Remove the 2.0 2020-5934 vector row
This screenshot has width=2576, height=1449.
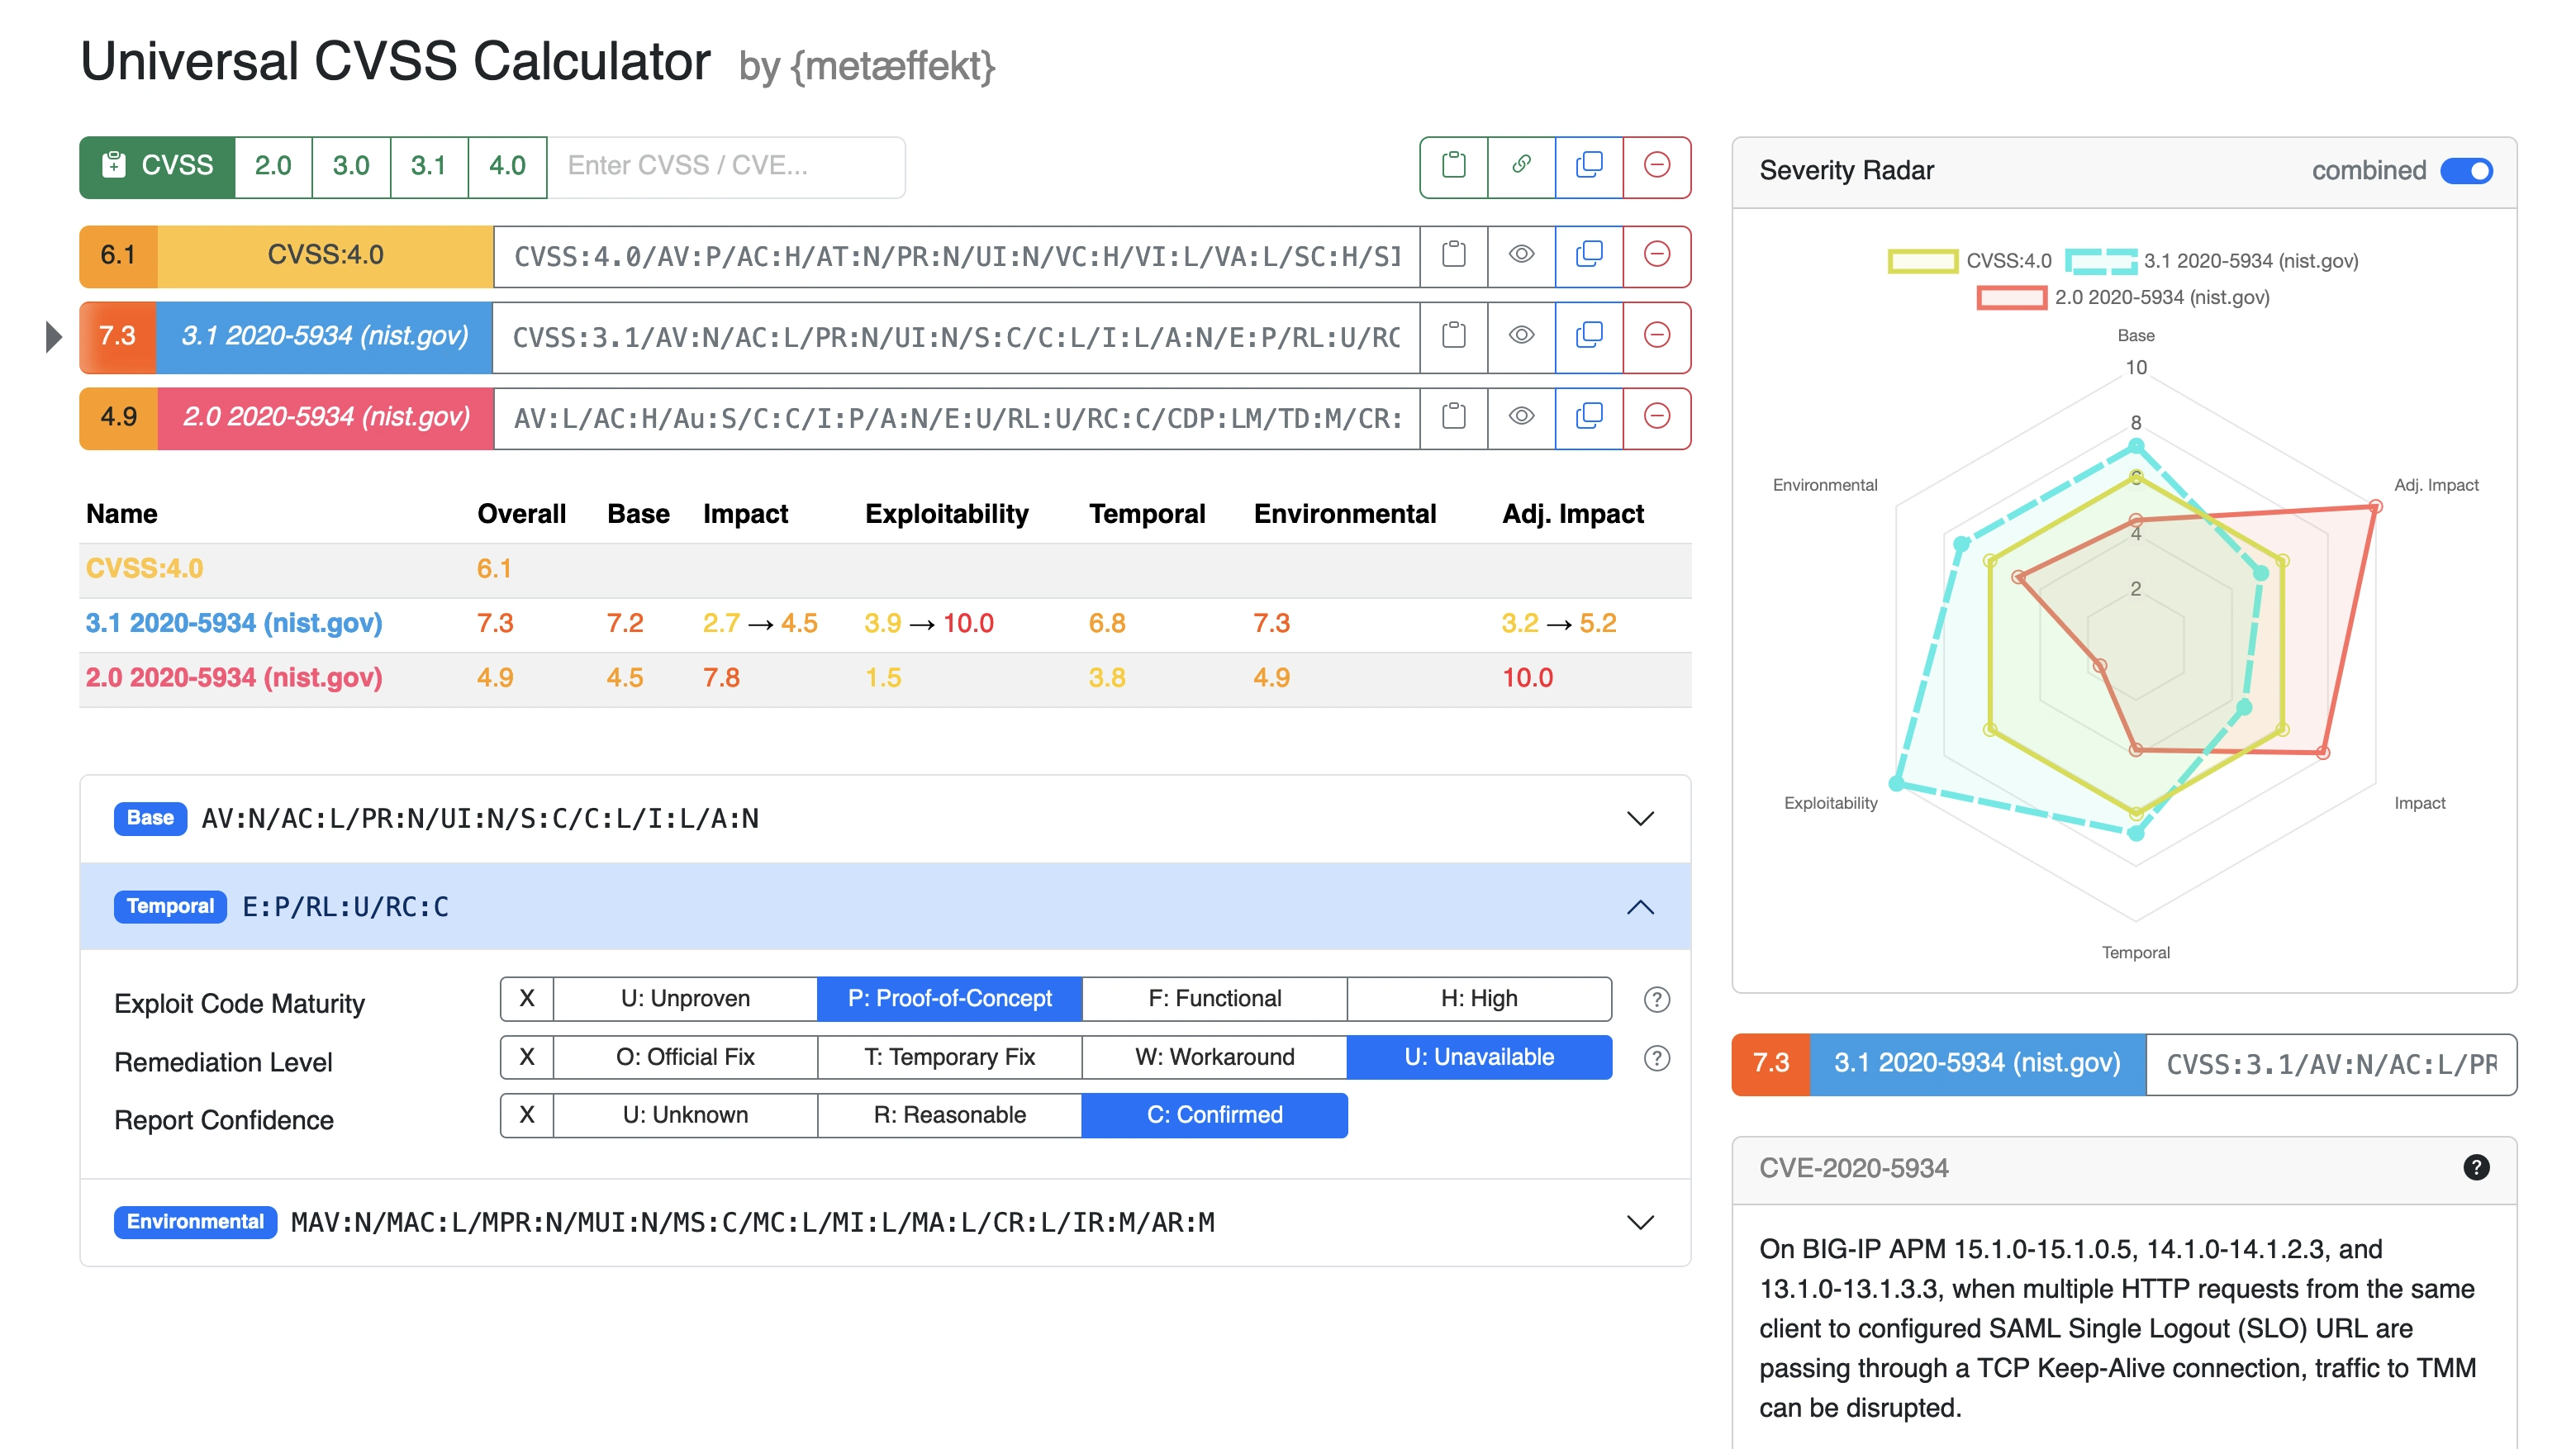pos(1657,418)
